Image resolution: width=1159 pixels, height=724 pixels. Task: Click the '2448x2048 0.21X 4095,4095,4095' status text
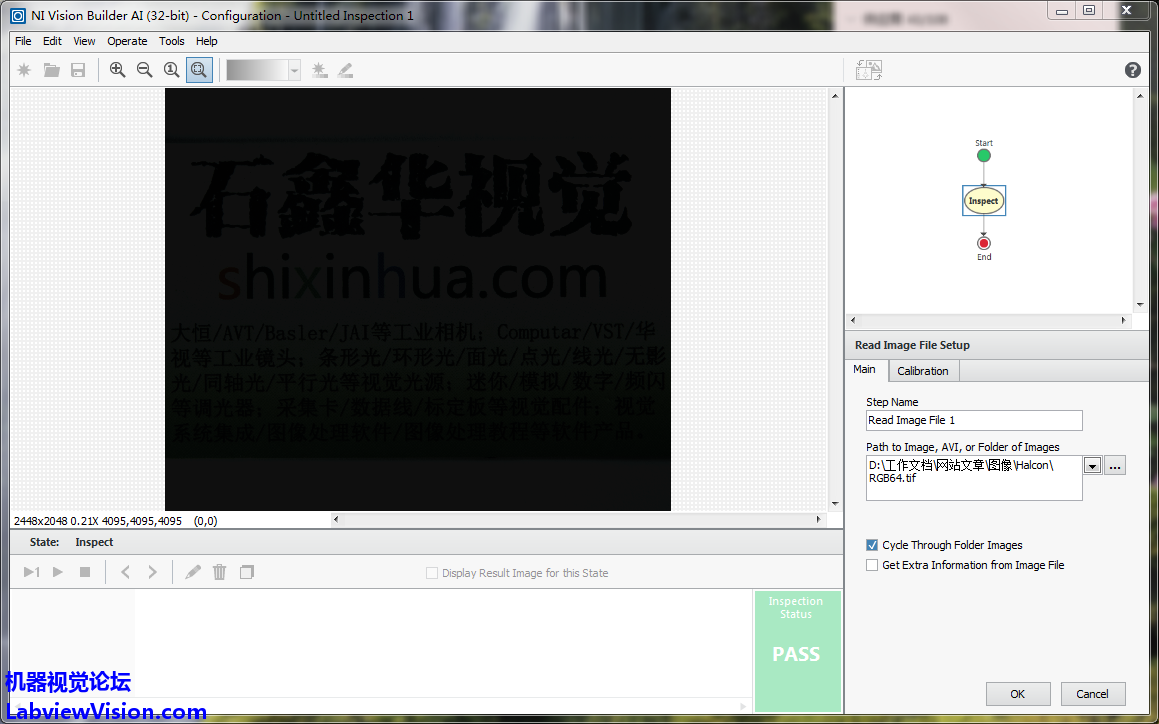(x=98, y=521)
